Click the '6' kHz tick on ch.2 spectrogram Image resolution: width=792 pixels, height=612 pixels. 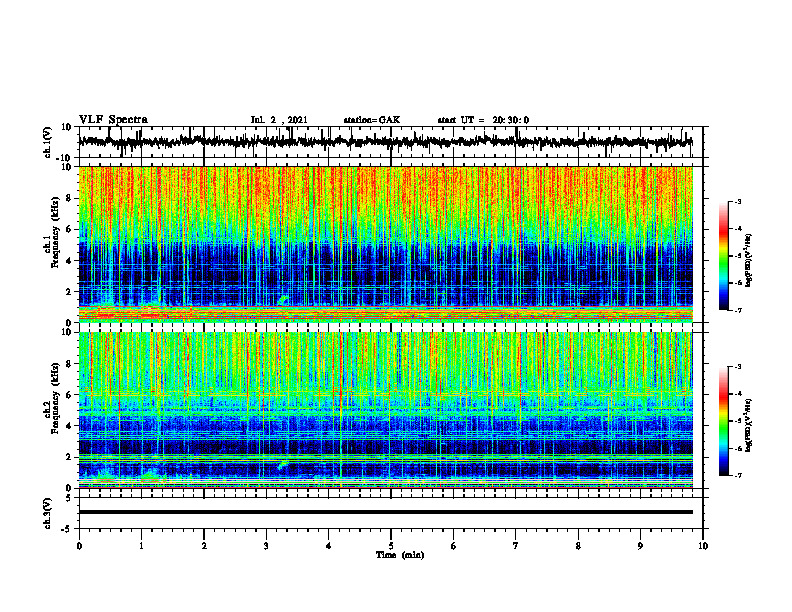[x=69, y=395]
